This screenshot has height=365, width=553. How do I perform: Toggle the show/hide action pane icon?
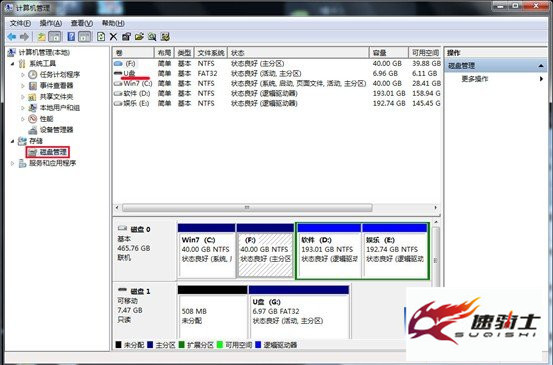(x=84, y=37)
